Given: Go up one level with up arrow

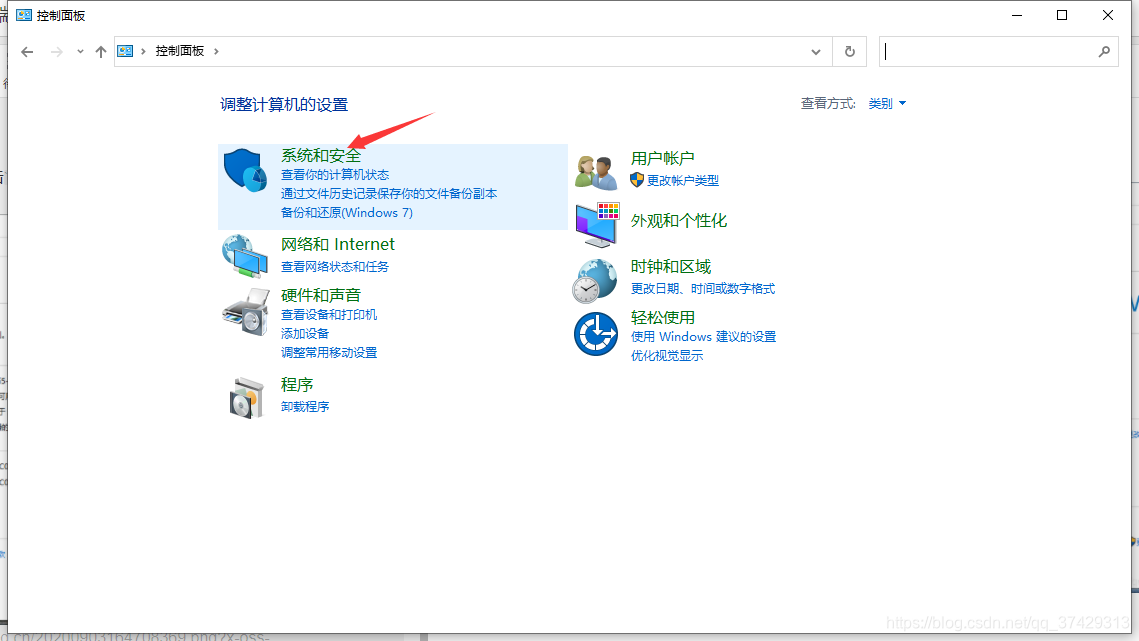Looking at the screenshot, I should tap(101, 52).
